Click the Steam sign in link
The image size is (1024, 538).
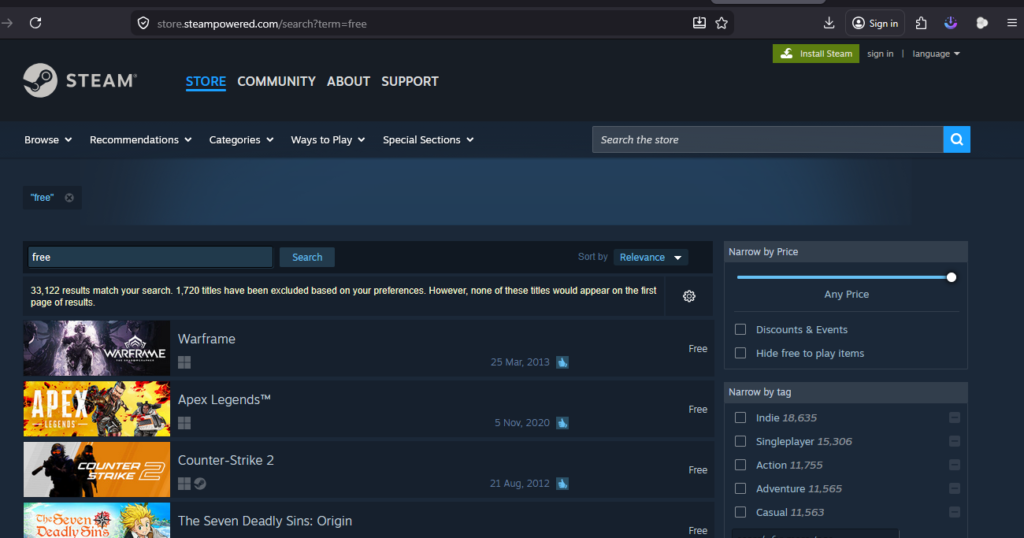[x=880, y=54]
